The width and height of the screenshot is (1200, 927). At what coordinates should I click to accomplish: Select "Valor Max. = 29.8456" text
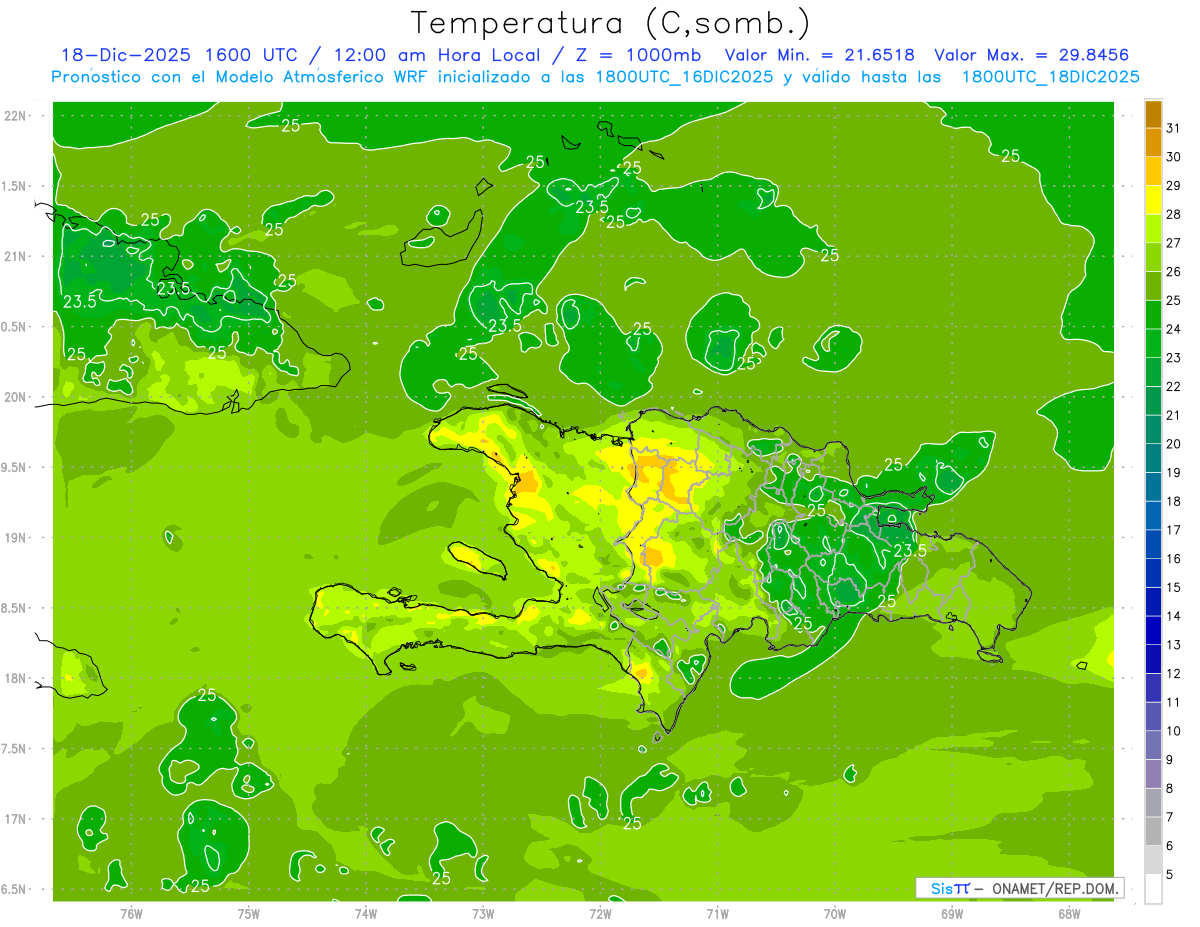click(x=1032, y=55)
